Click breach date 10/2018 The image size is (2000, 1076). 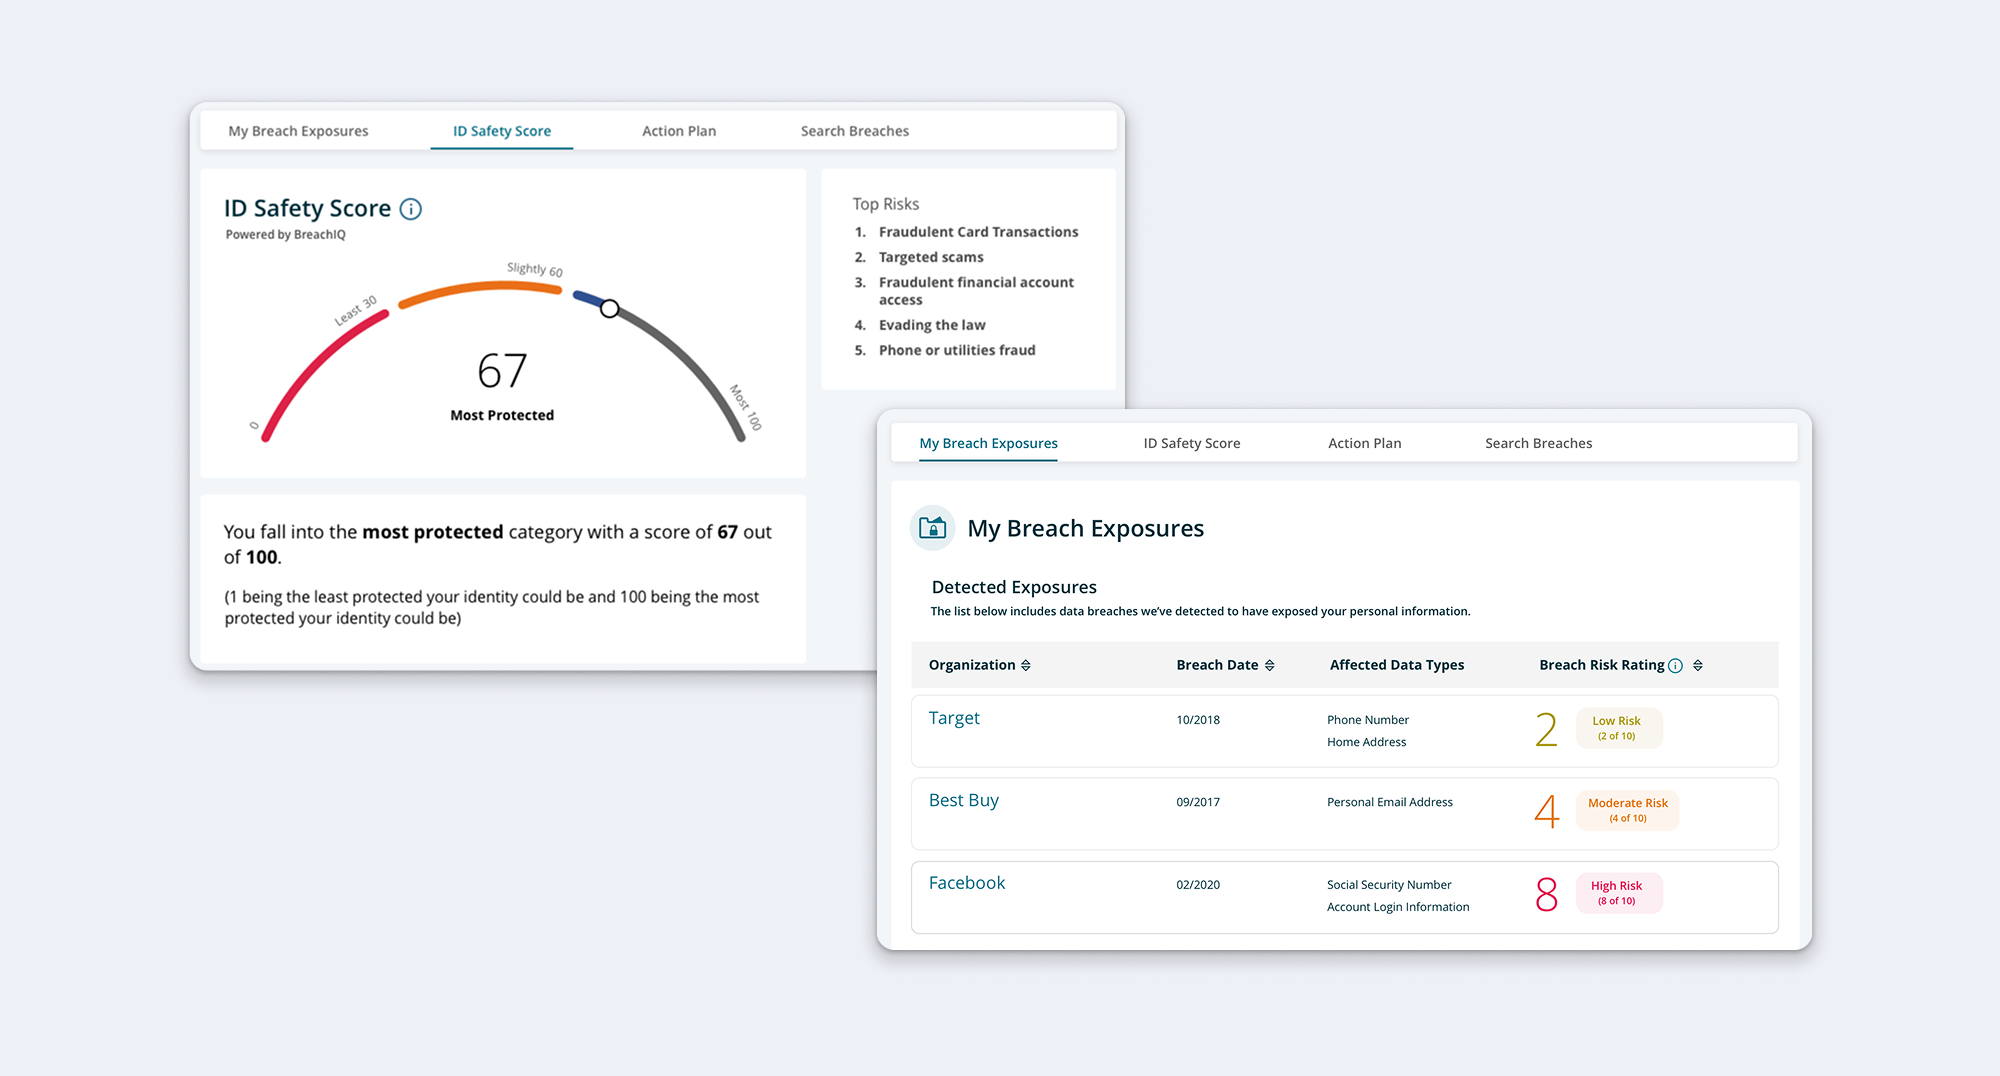[1198, 720]
